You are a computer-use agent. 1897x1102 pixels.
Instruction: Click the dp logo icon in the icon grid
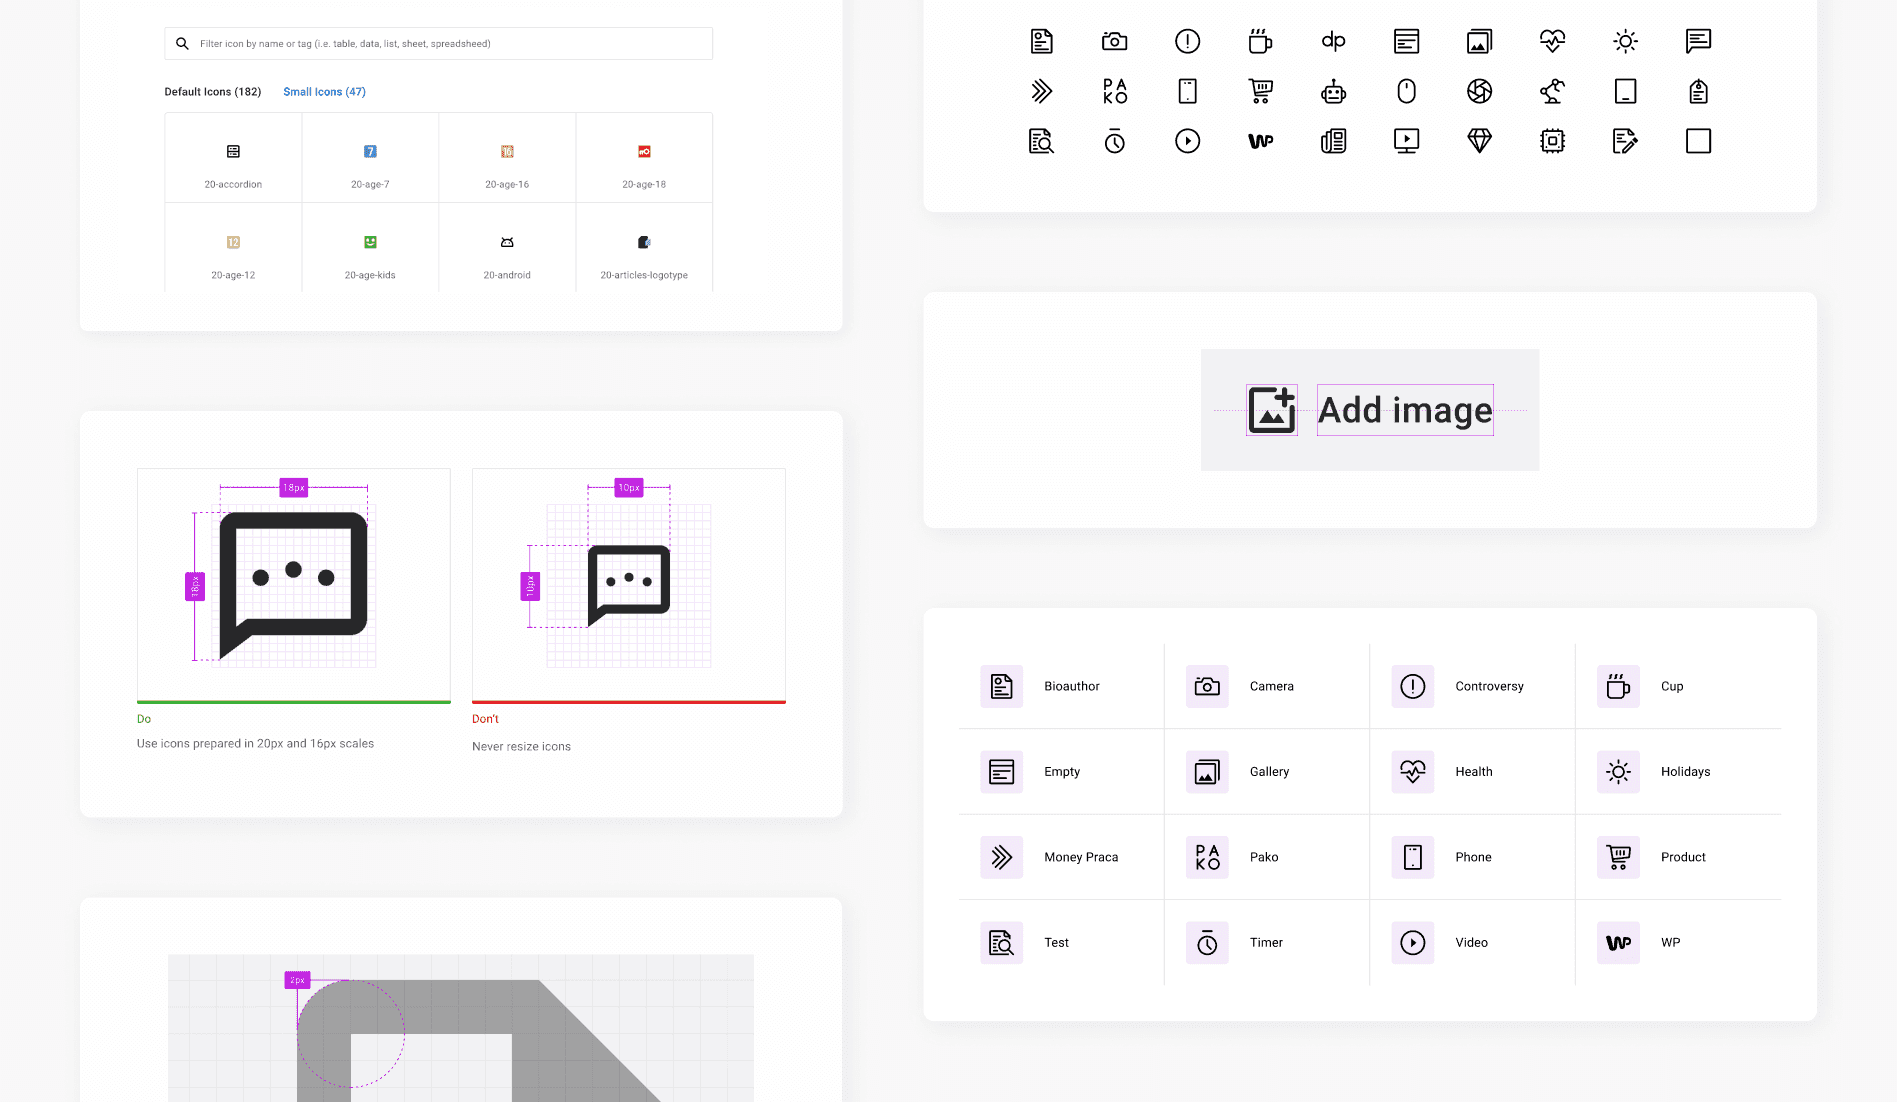tap(1333, 41)
